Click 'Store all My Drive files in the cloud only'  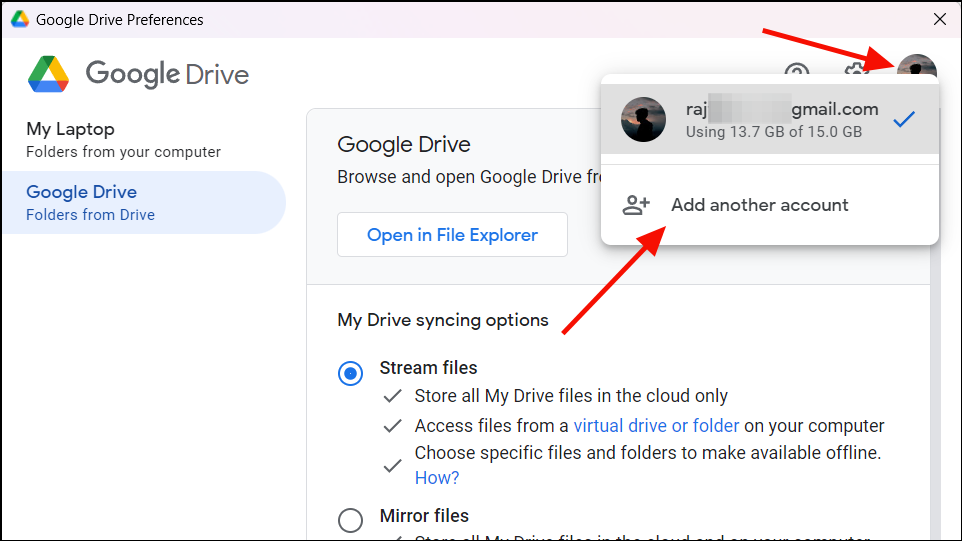571,396
